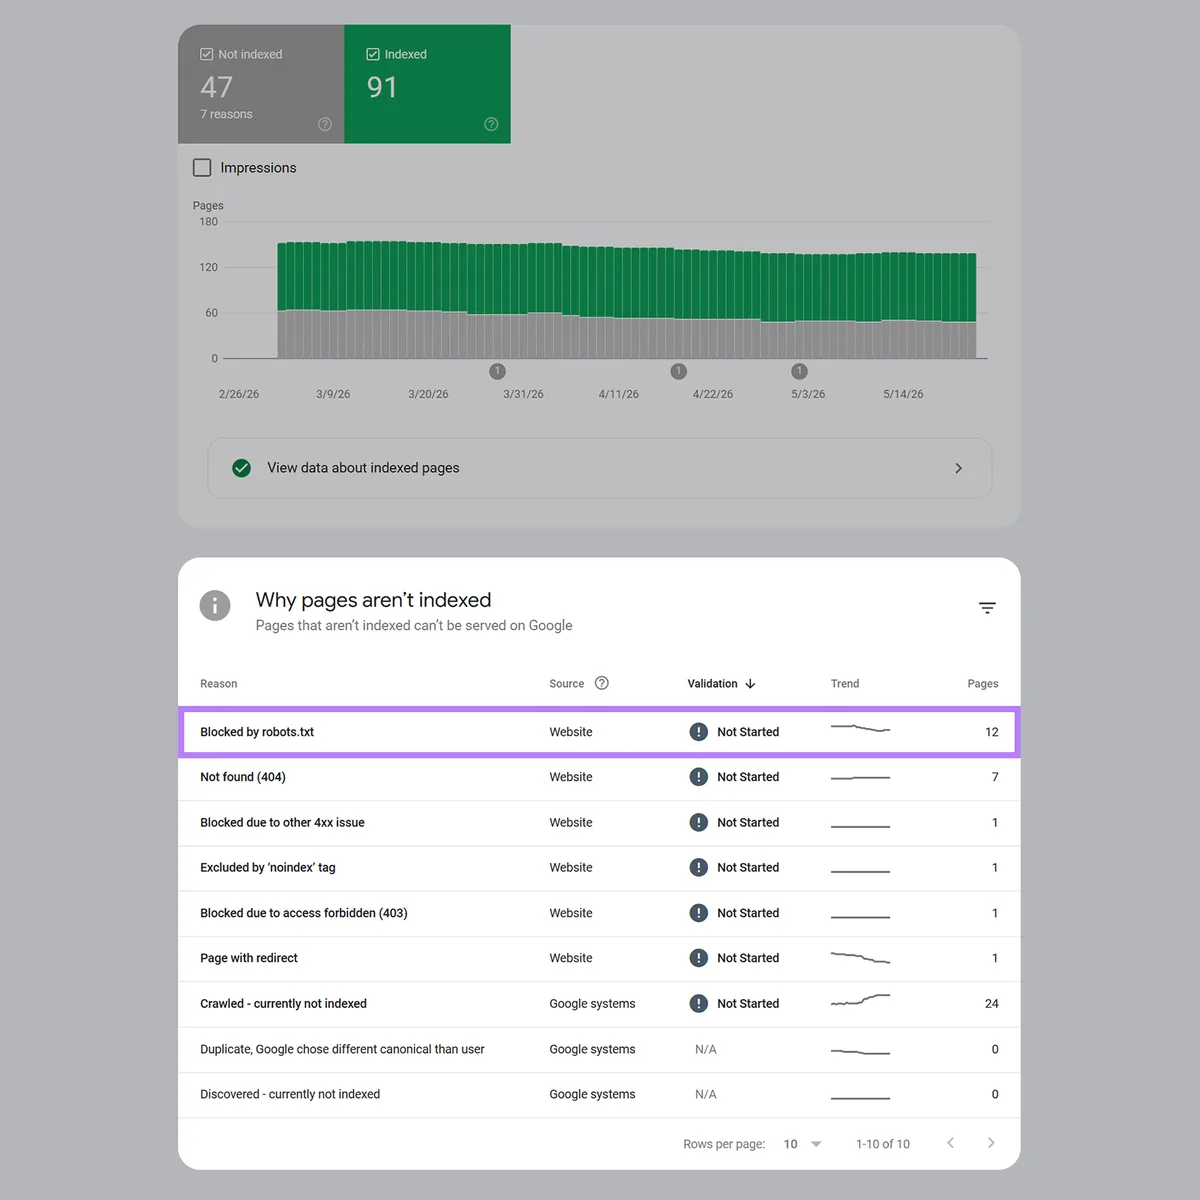Open Excluded by 'noindex' tag row
This screenshot has height=1200, width=1200.
point(599,868)
